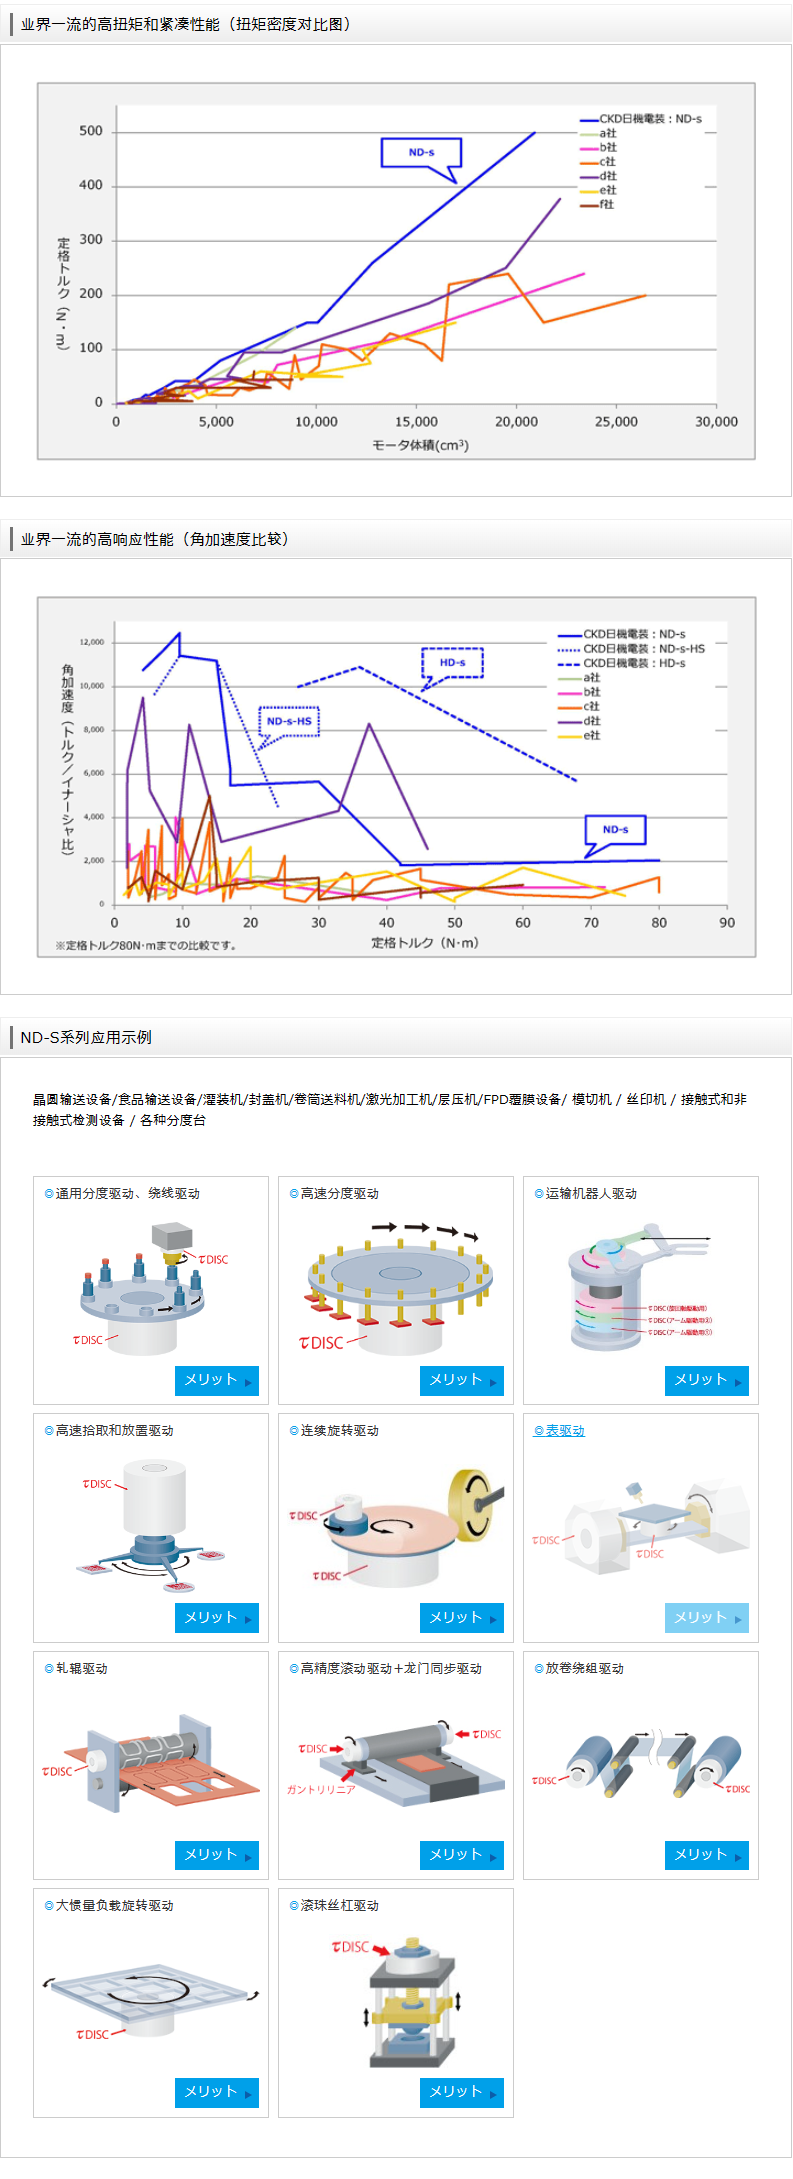Click the 轧辊驱动 roller illustration
The height and width of the screenshot is (2179, 793).
(150, 1765)
